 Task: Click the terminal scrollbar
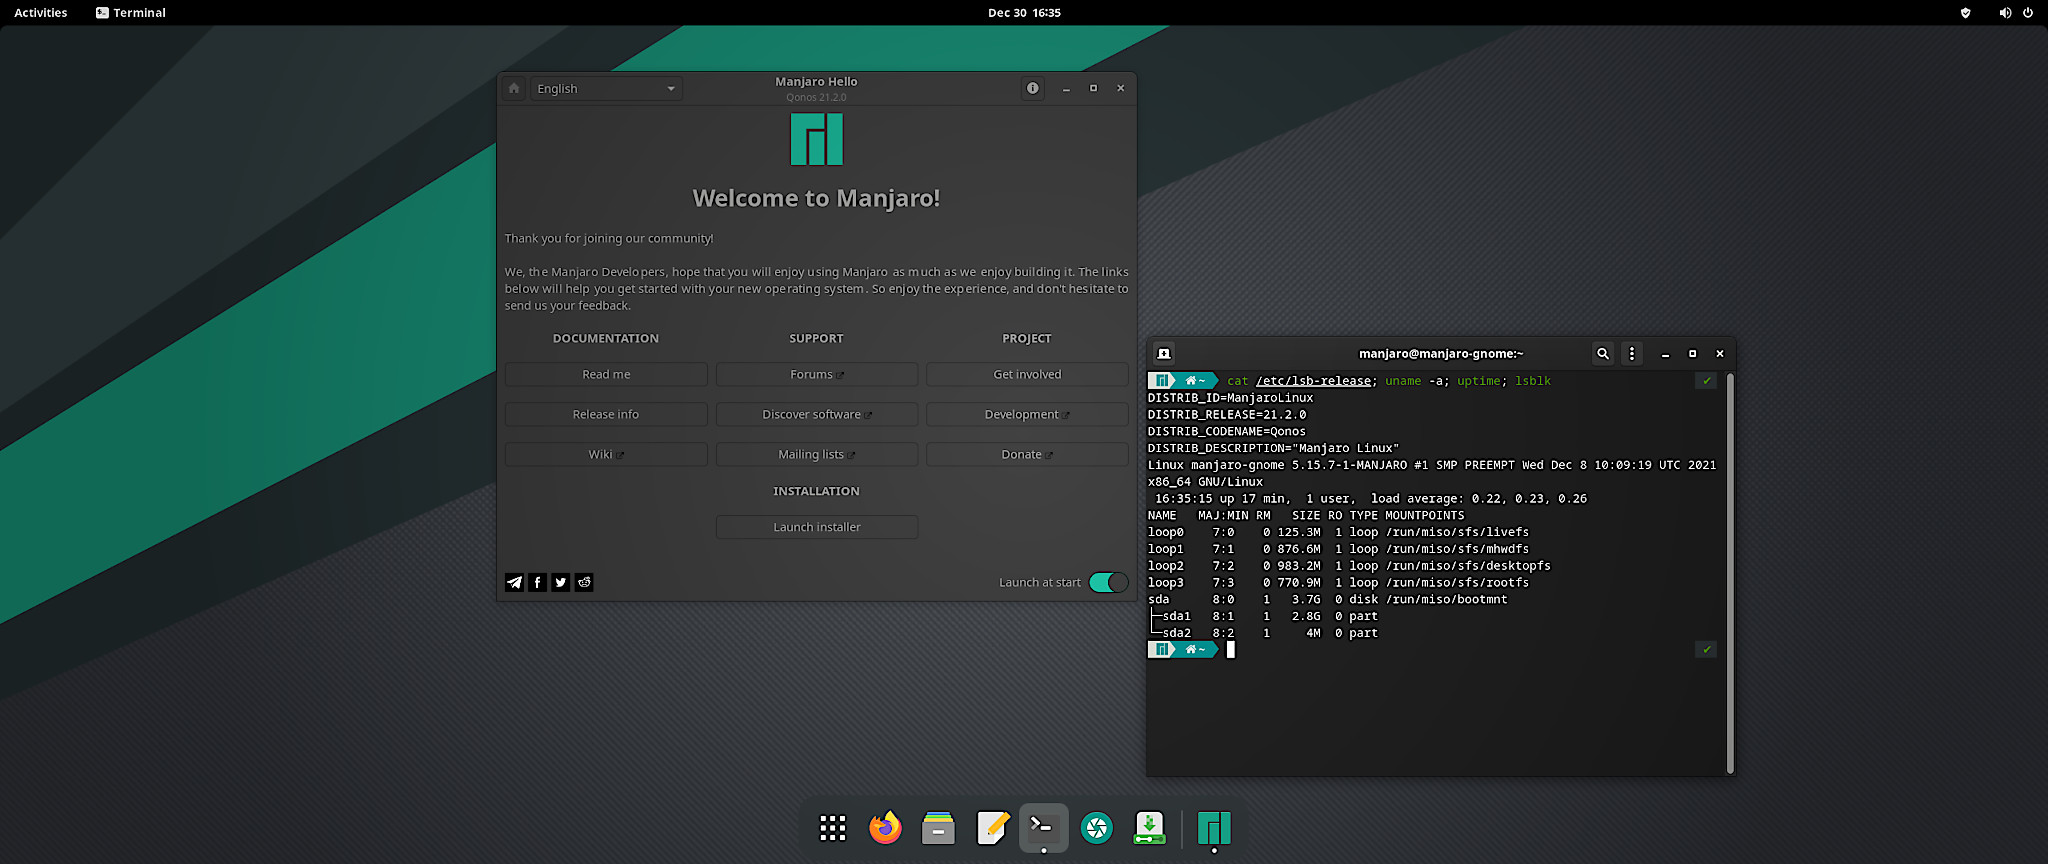[x=1730, y=573]
